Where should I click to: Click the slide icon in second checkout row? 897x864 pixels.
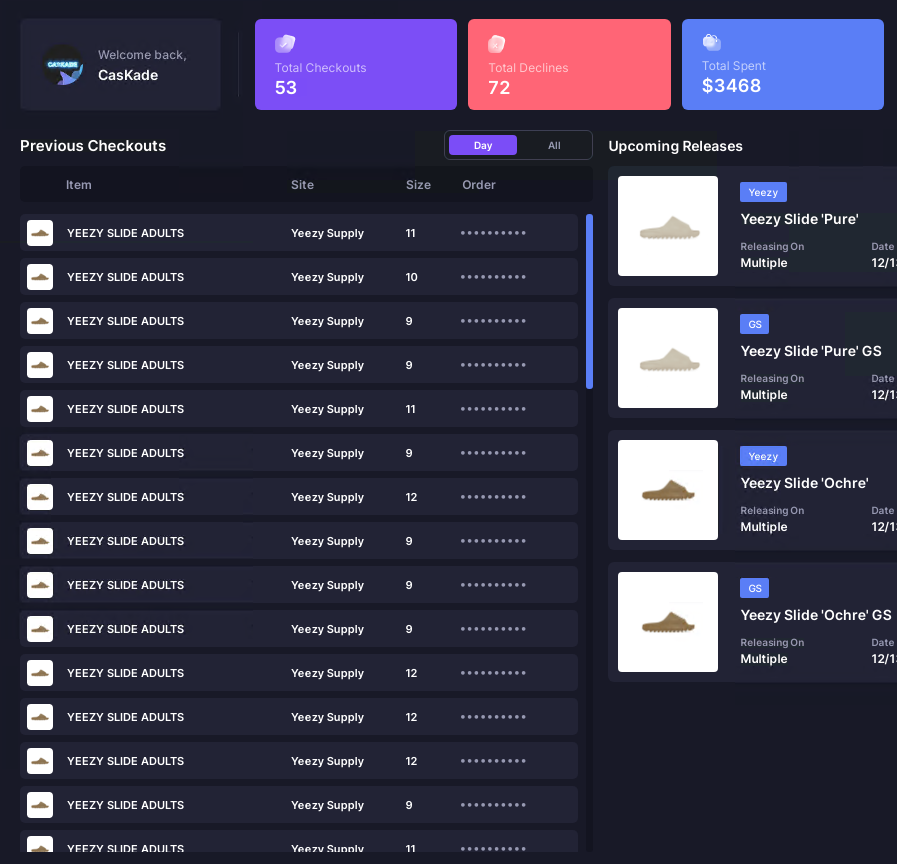(x=40, y=277)
